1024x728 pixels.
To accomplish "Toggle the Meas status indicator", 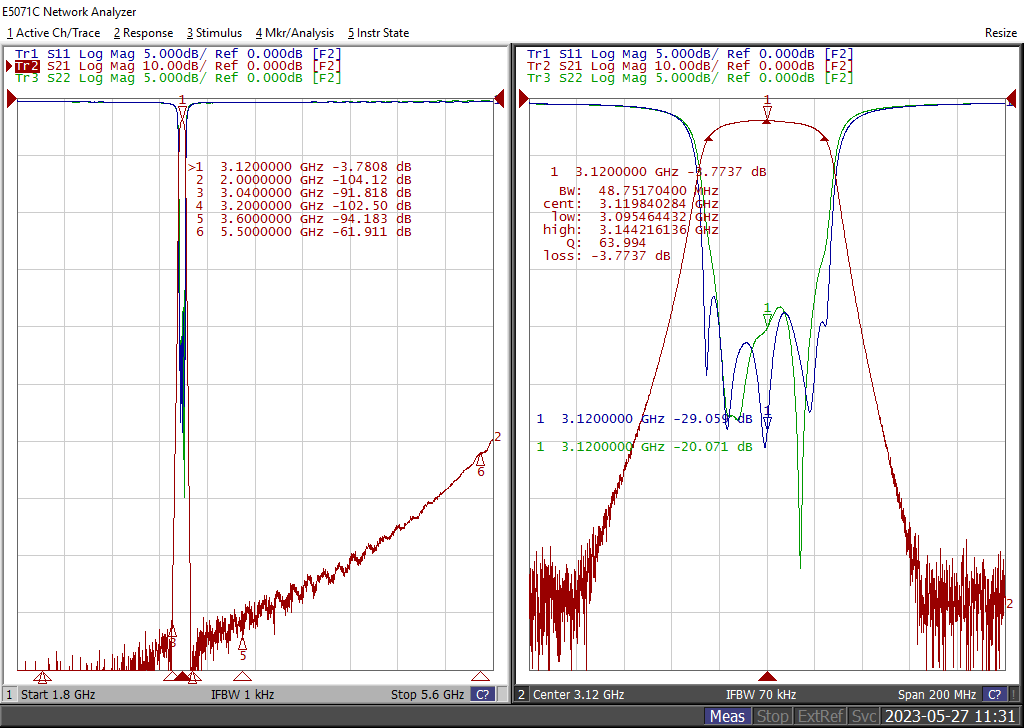I will click(x=727, y=716).
